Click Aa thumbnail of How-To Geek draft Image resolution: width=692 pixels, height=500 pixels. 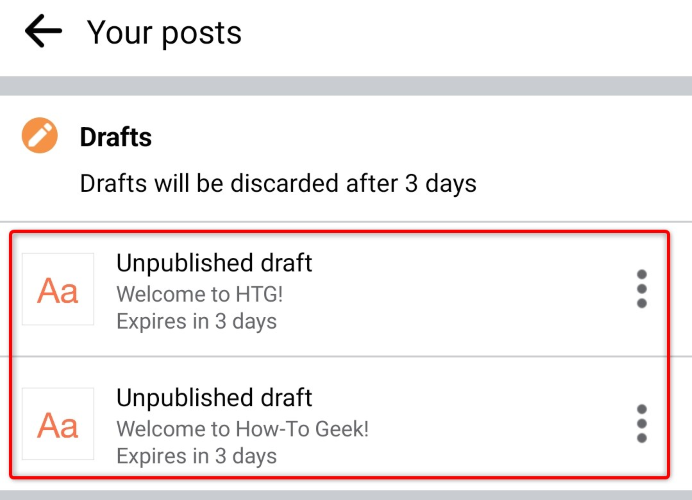coord(58,424)
